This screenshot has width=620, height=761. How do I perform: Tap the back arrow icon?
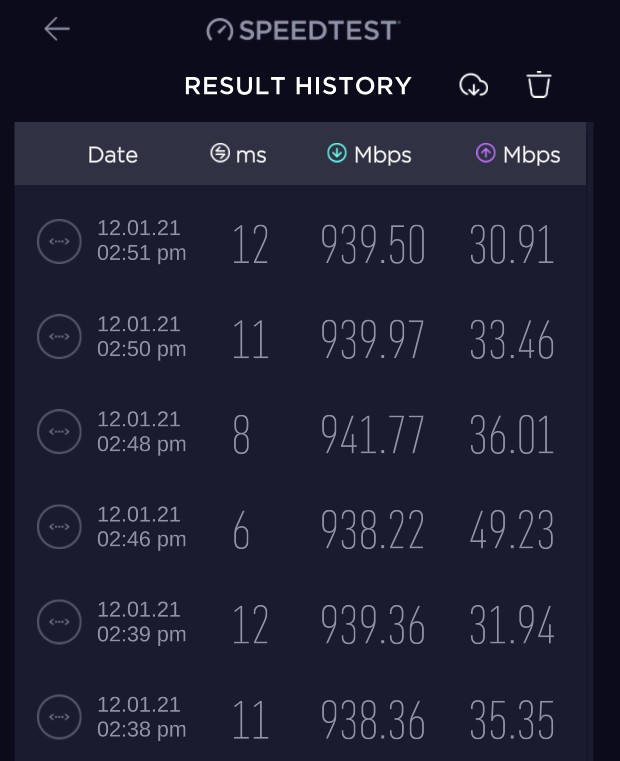57,29
